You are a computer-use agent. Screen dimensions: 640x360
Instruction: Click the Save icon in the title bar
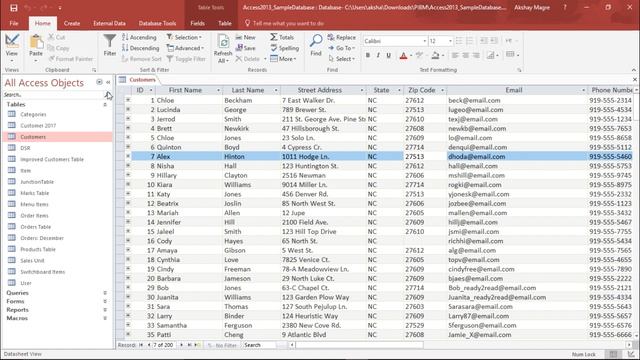click(x=13, y=8)
